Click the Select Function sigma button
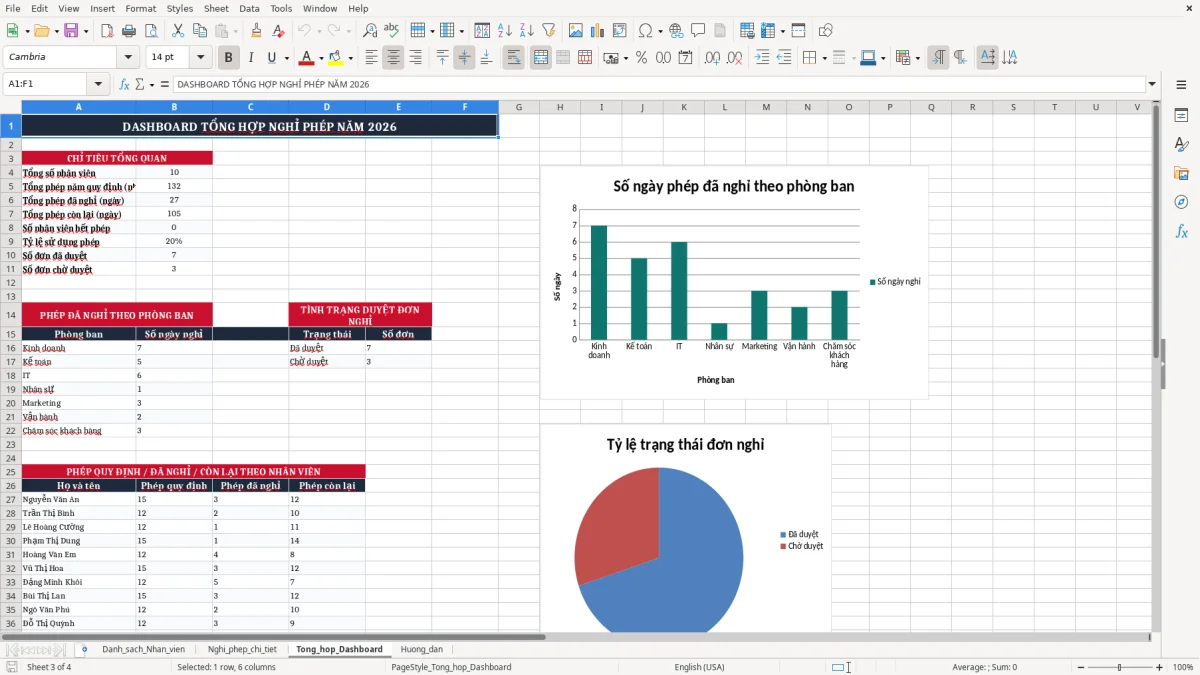 pos(140,84)
